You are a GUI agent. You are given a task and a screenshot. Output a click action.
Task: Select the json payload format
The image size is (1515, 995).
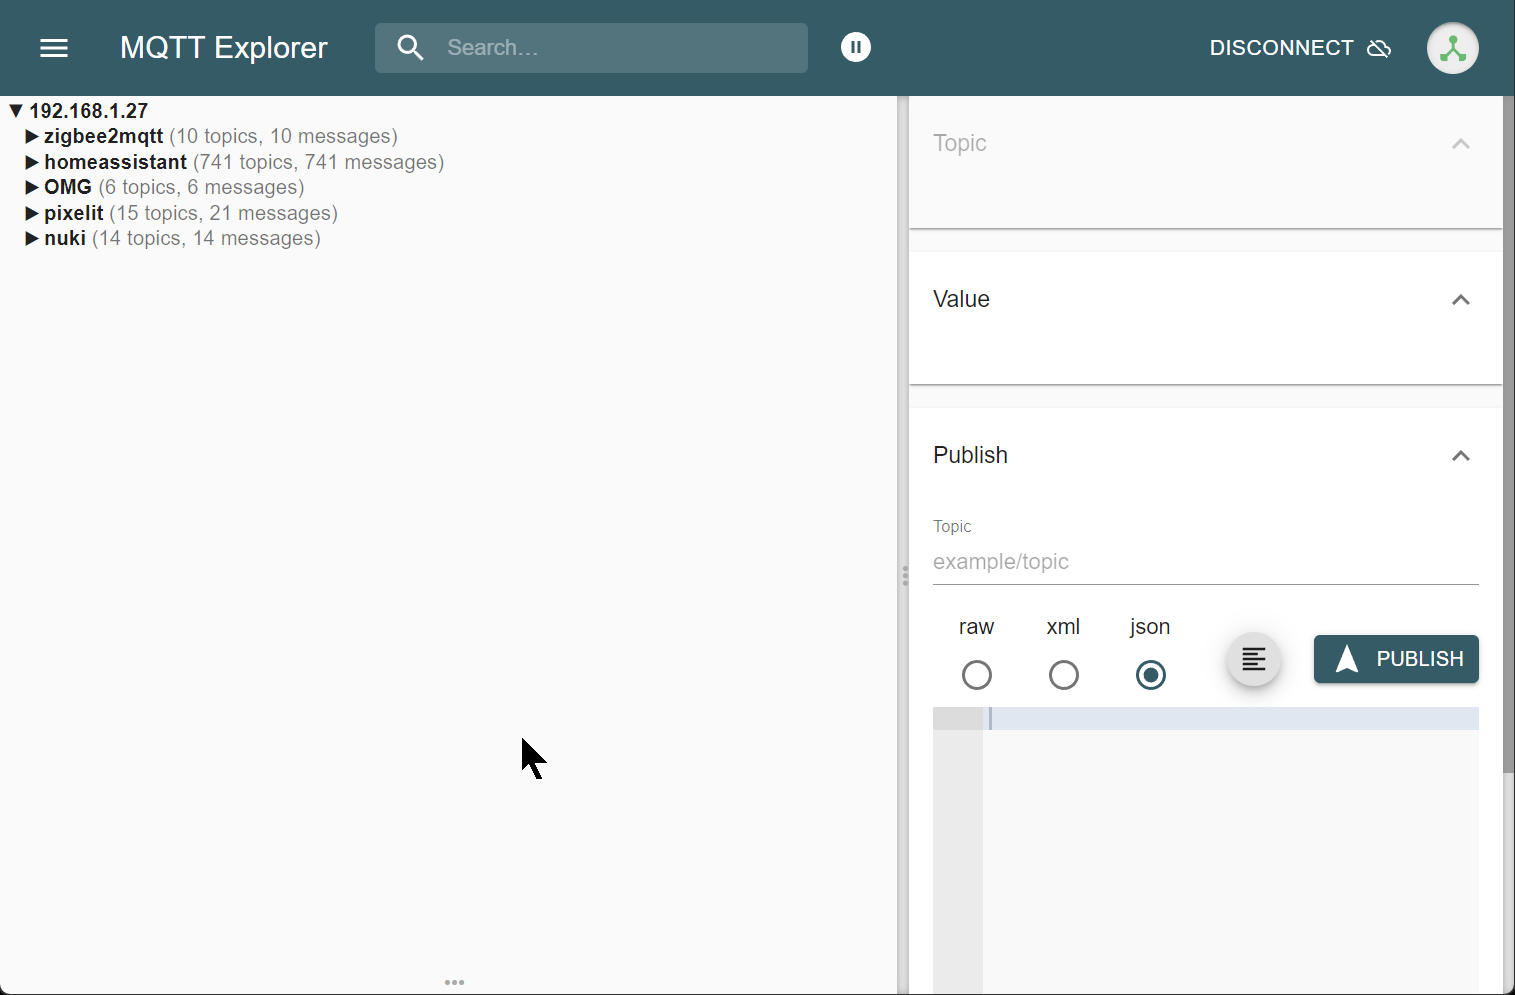point(1150,675)
